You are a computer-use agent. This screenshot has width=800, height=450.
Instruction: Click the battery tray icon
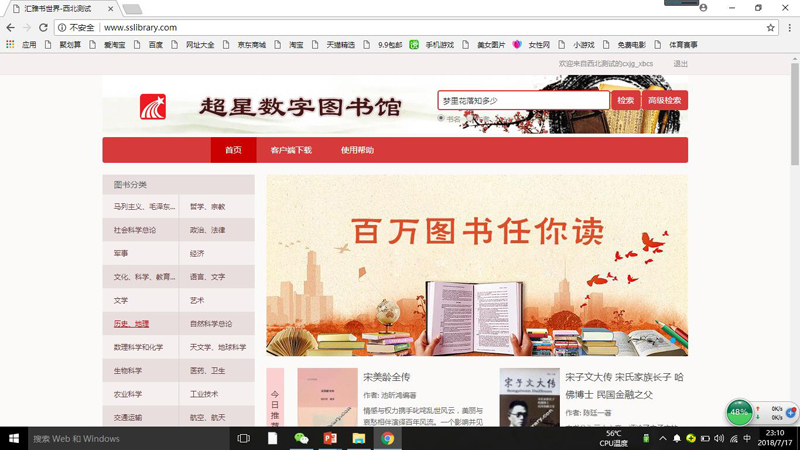(705, 439)
